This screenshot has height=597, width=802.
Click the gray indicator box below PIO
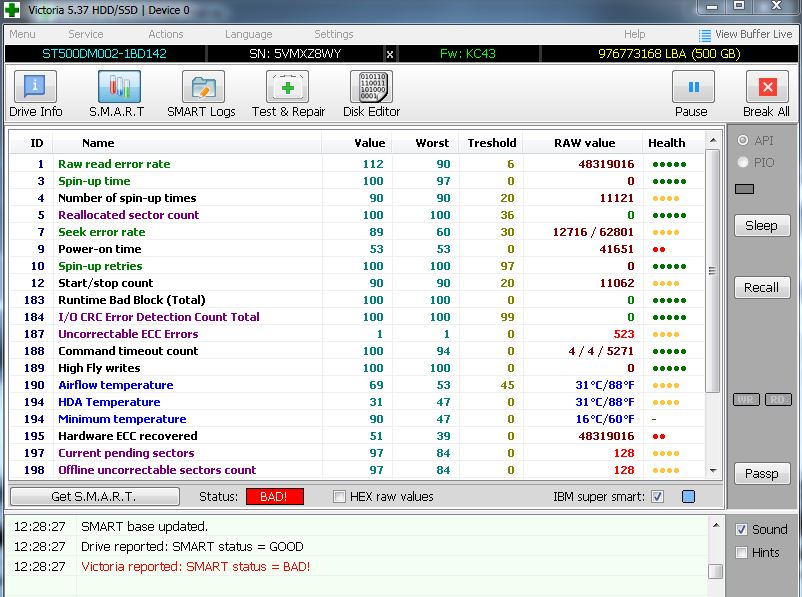(x=744, y=189)
